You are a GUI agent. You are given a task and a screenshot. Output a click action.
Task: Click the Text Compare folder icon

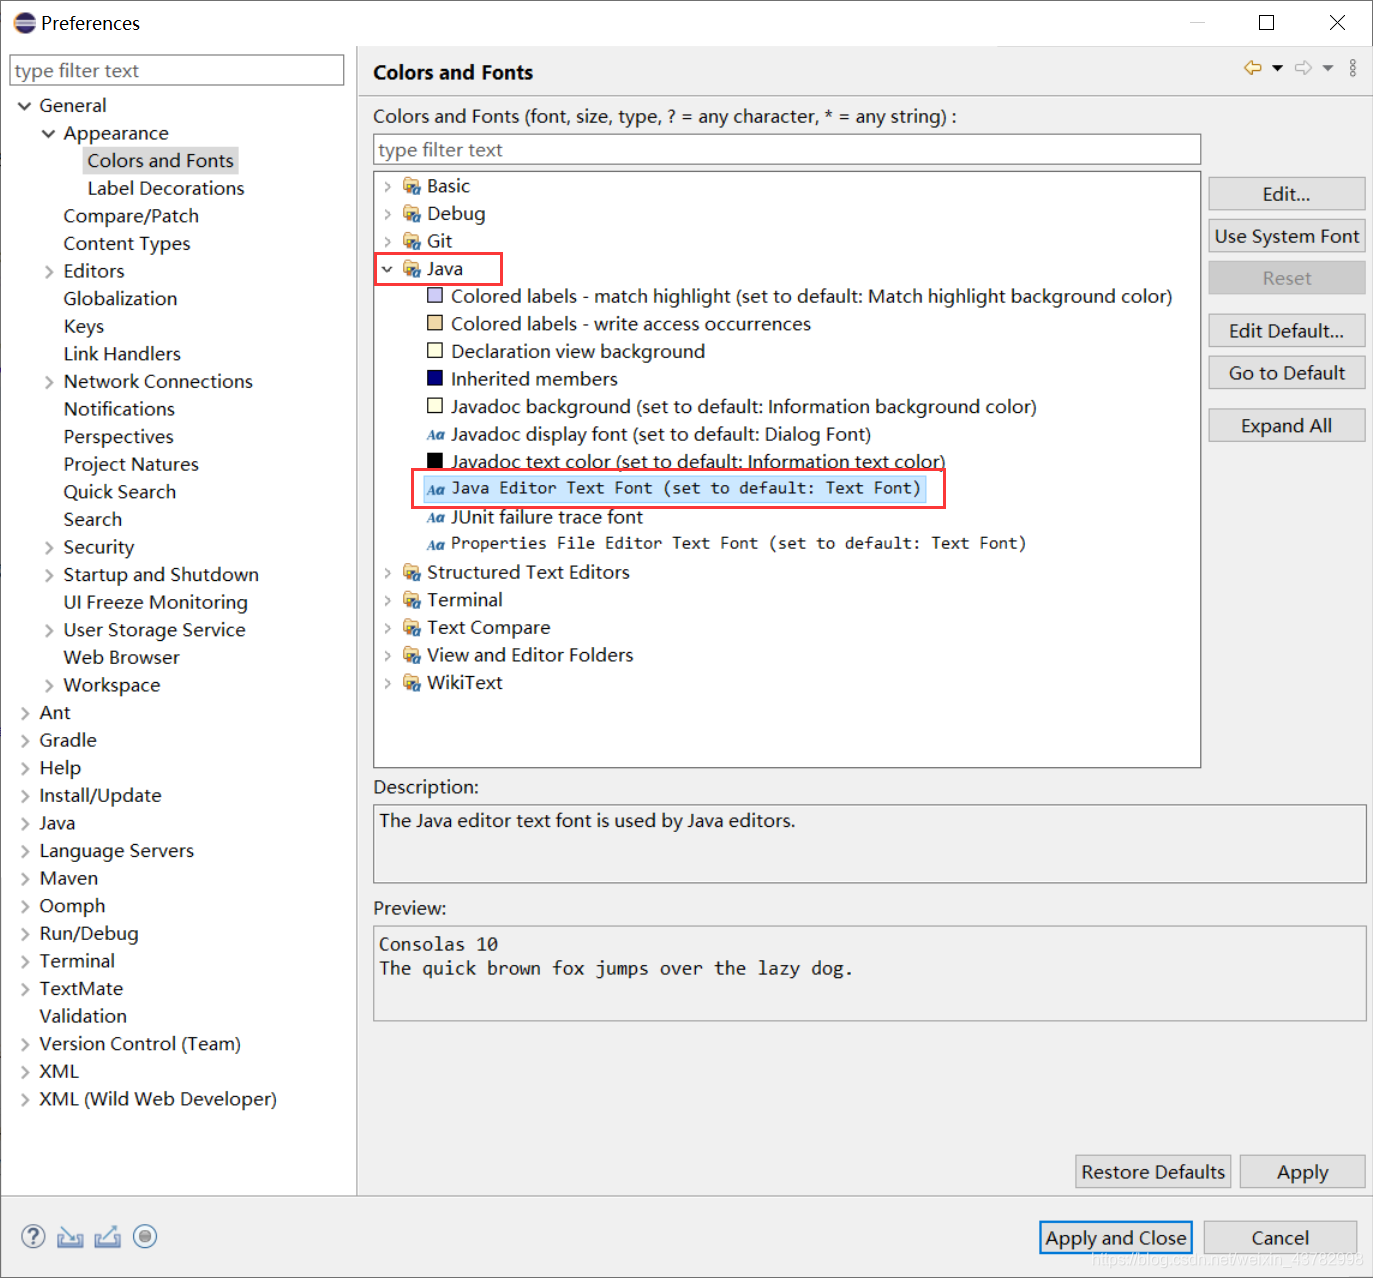tap(412, 628)
